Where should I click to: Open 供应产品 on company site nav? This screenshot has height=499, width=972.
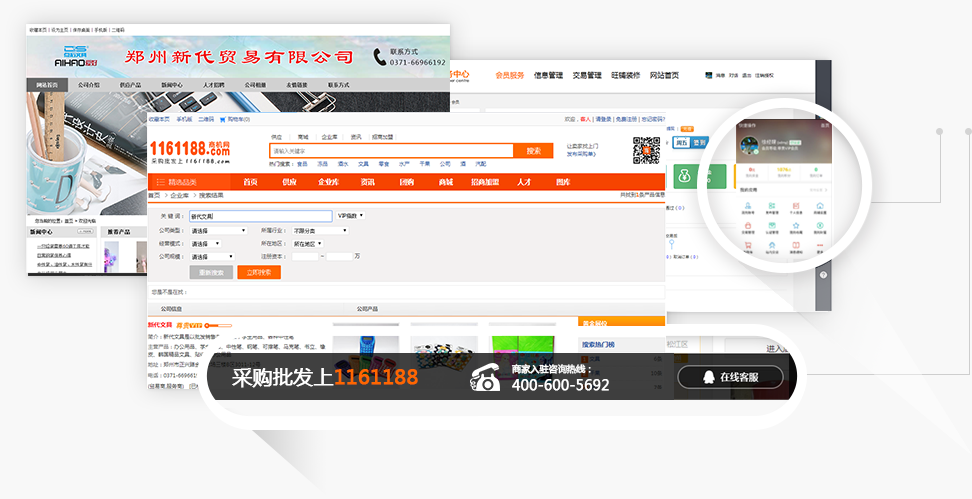tap(130, 85)
